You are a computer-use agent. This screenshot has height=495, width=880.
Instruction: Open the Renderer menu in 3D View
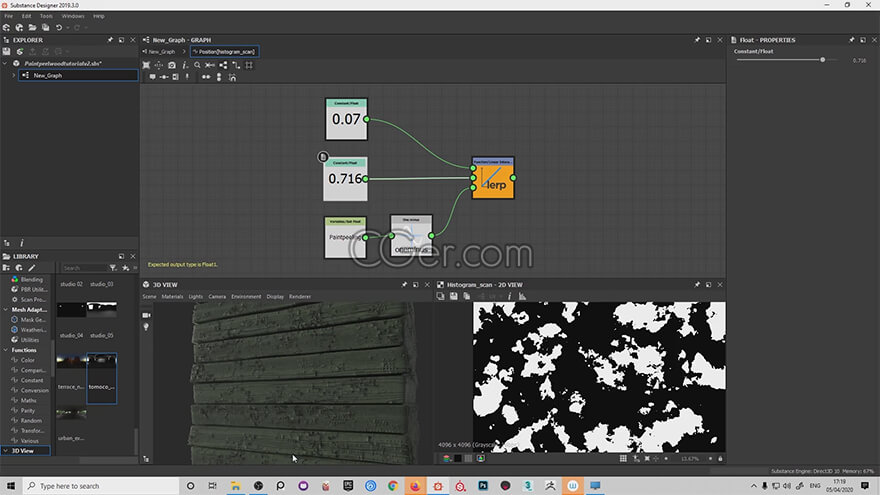coord(300,296)
